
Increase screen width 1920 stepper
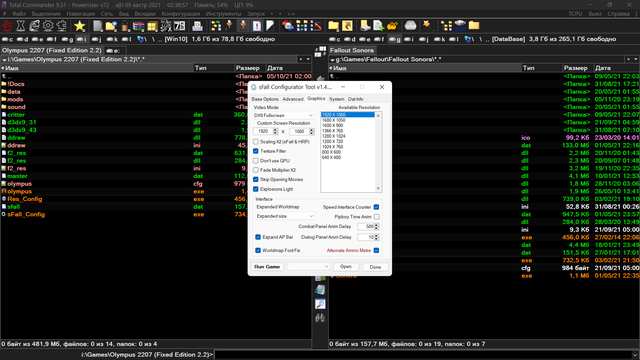(x=276, y=130)
